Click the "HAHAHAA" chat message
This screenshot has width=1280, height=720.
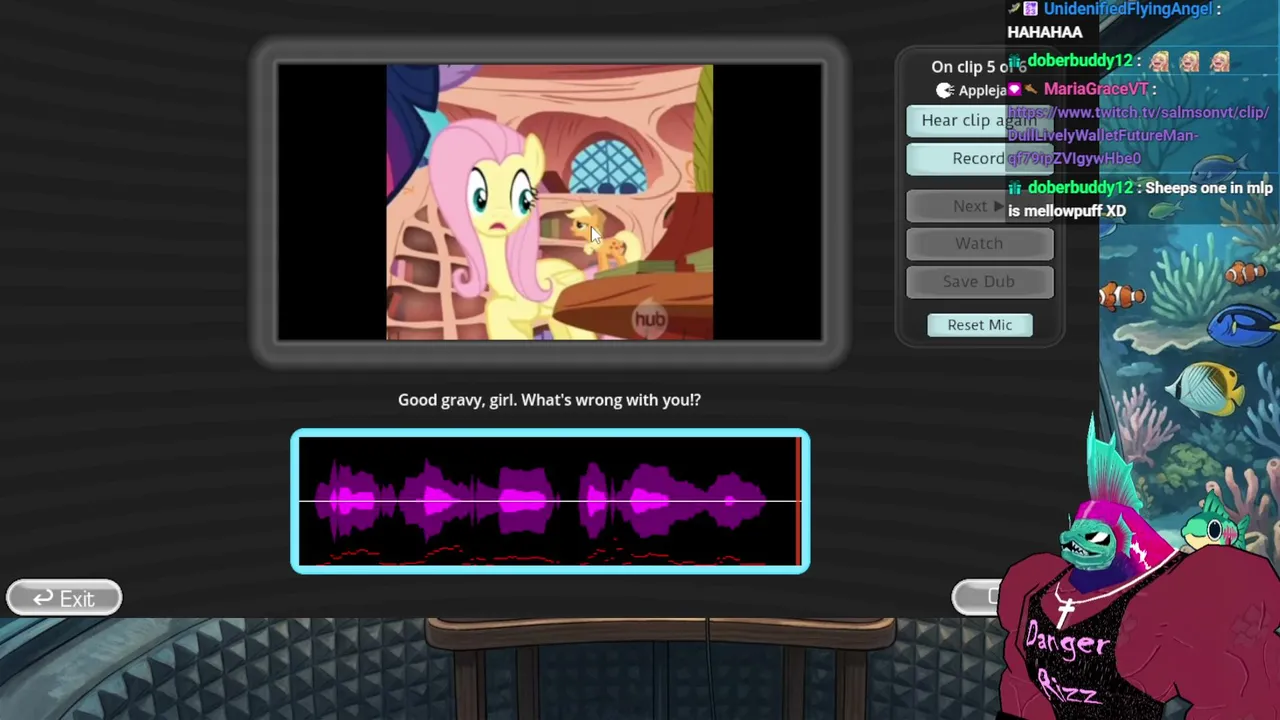(x=1045, y=32)
